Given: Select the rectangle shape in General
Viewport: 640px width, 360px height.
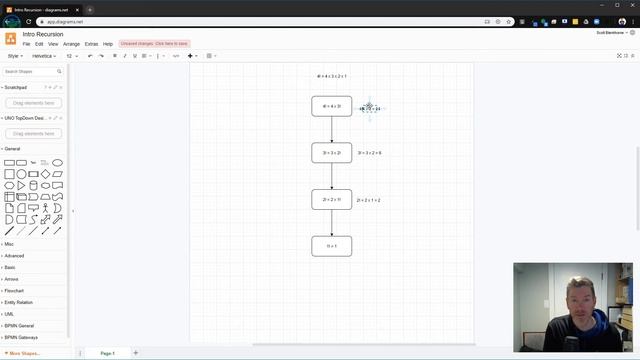Looking at the screenshot, I should point(9,163).
